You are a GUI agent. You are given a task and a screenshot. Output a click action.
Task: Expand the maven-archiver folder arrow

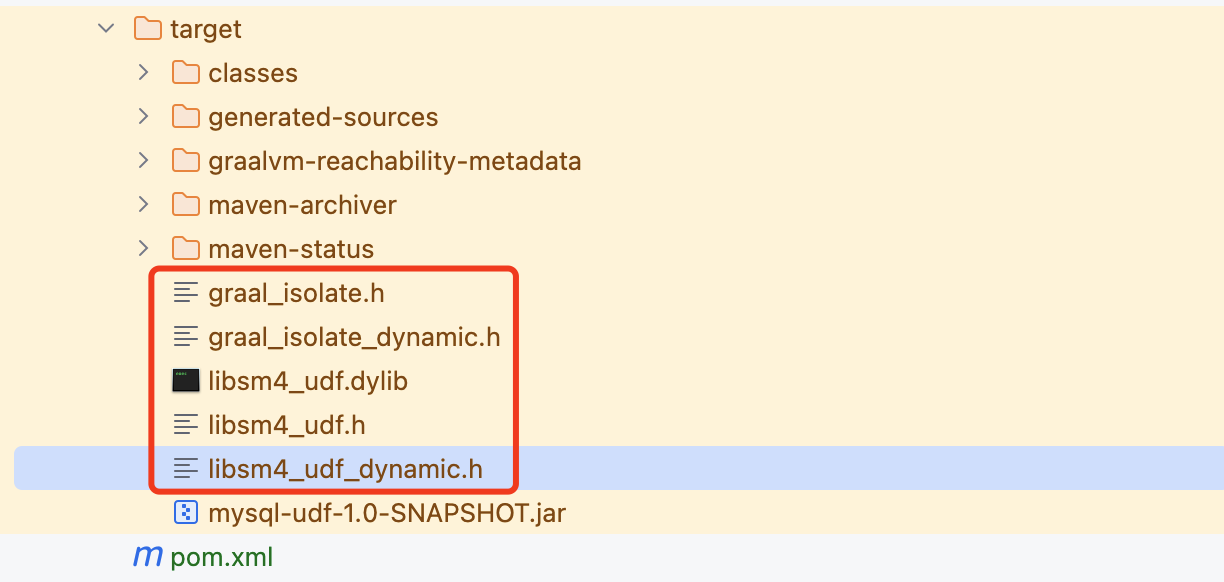click(144, 205)
